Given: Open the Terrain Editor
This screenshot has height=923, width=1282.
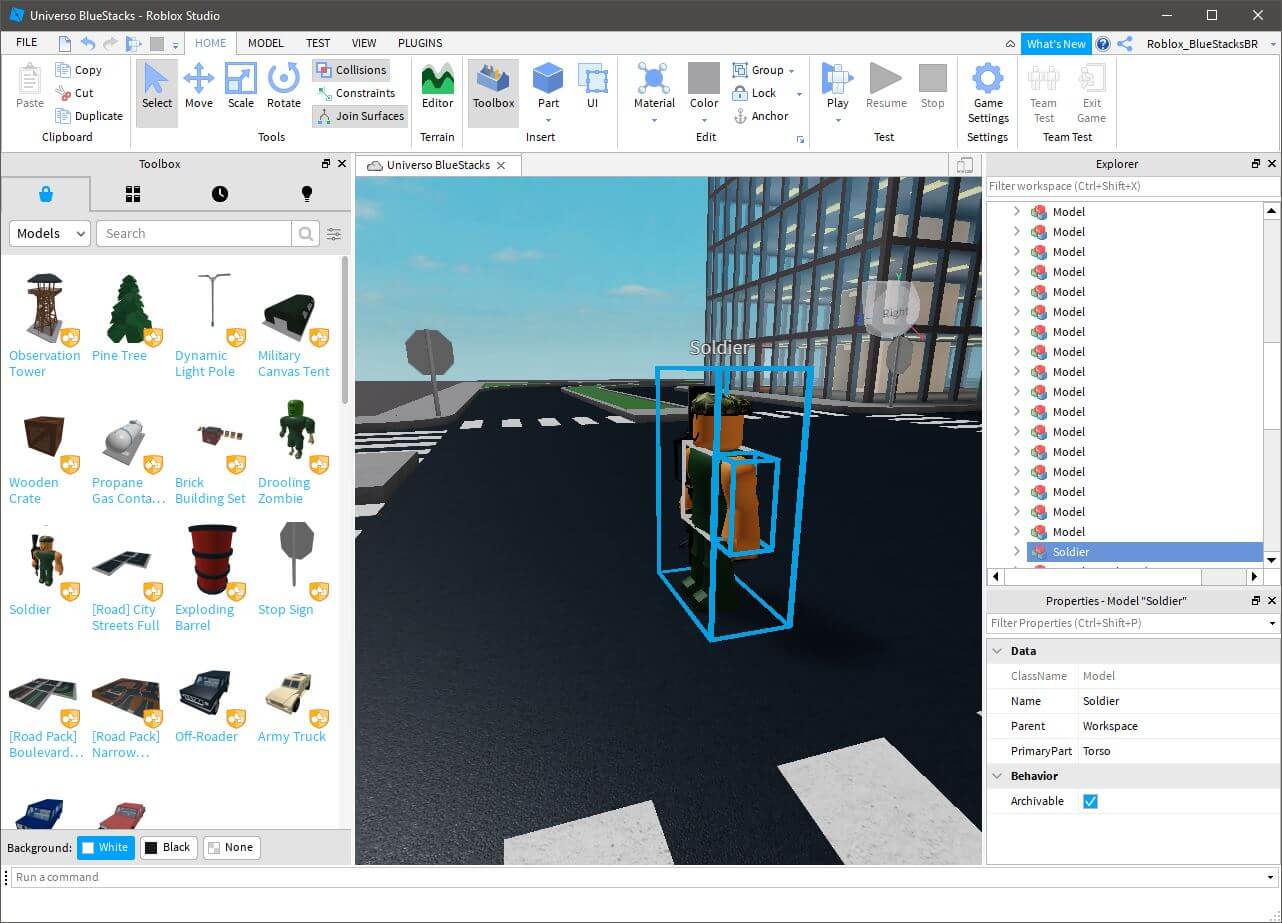Looking at the screenshot, I should click(437, 86).
